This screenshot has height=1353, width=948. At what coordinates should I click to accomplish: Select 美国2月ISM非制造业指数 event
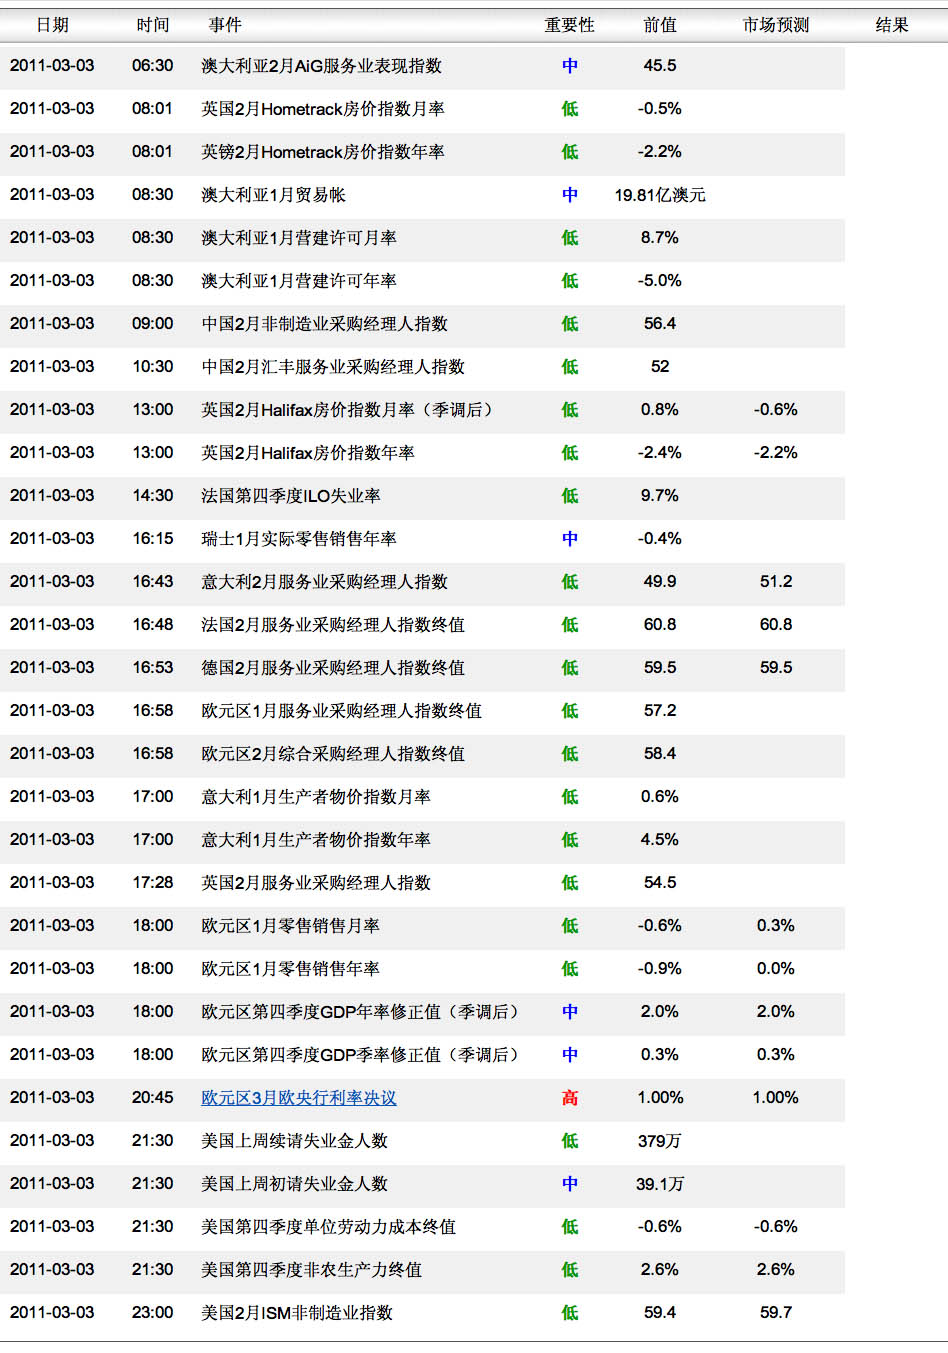click(x=297, y=1313)
